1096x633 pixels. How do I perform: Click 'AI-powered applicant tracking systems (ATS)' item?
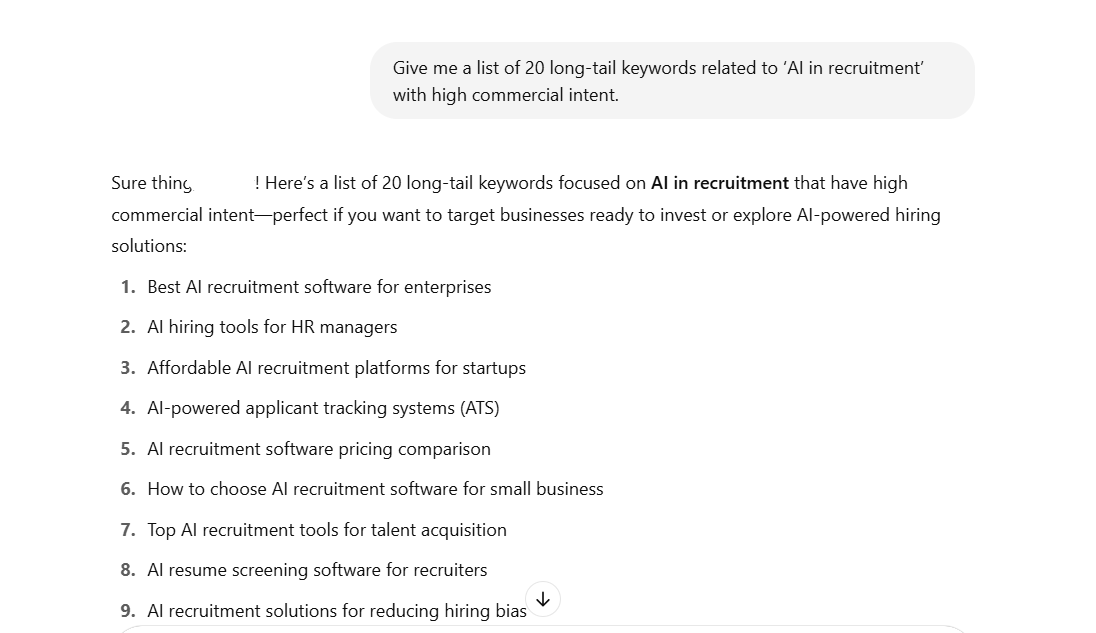click(x=323, y=408)
